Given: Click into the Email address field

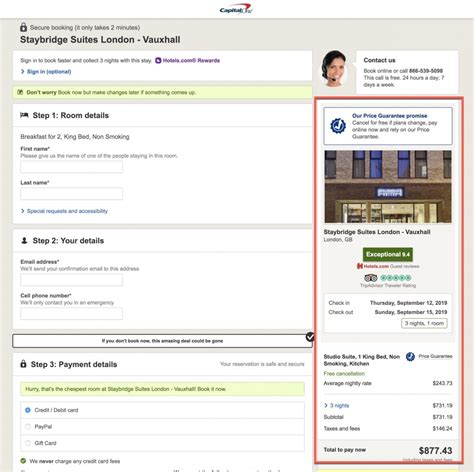Looking at the screenshot, I should pyautogui.click(x=72, y=280).
